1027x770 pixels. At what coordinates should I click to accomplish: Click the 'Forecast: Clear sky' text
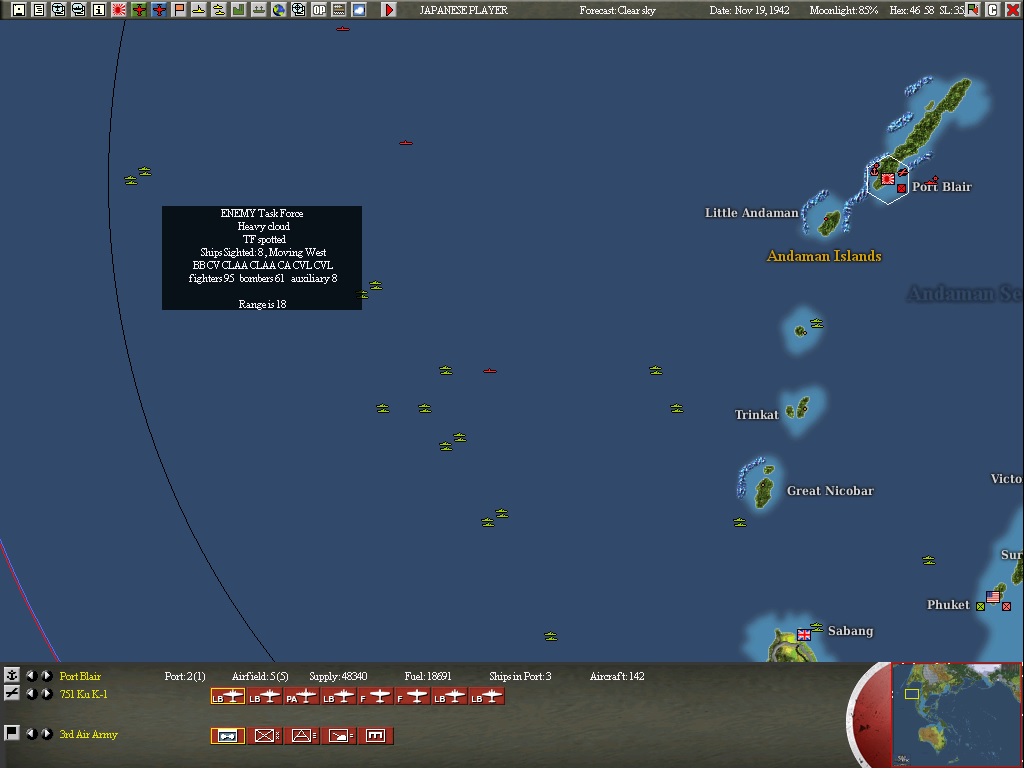pos(617,10)
